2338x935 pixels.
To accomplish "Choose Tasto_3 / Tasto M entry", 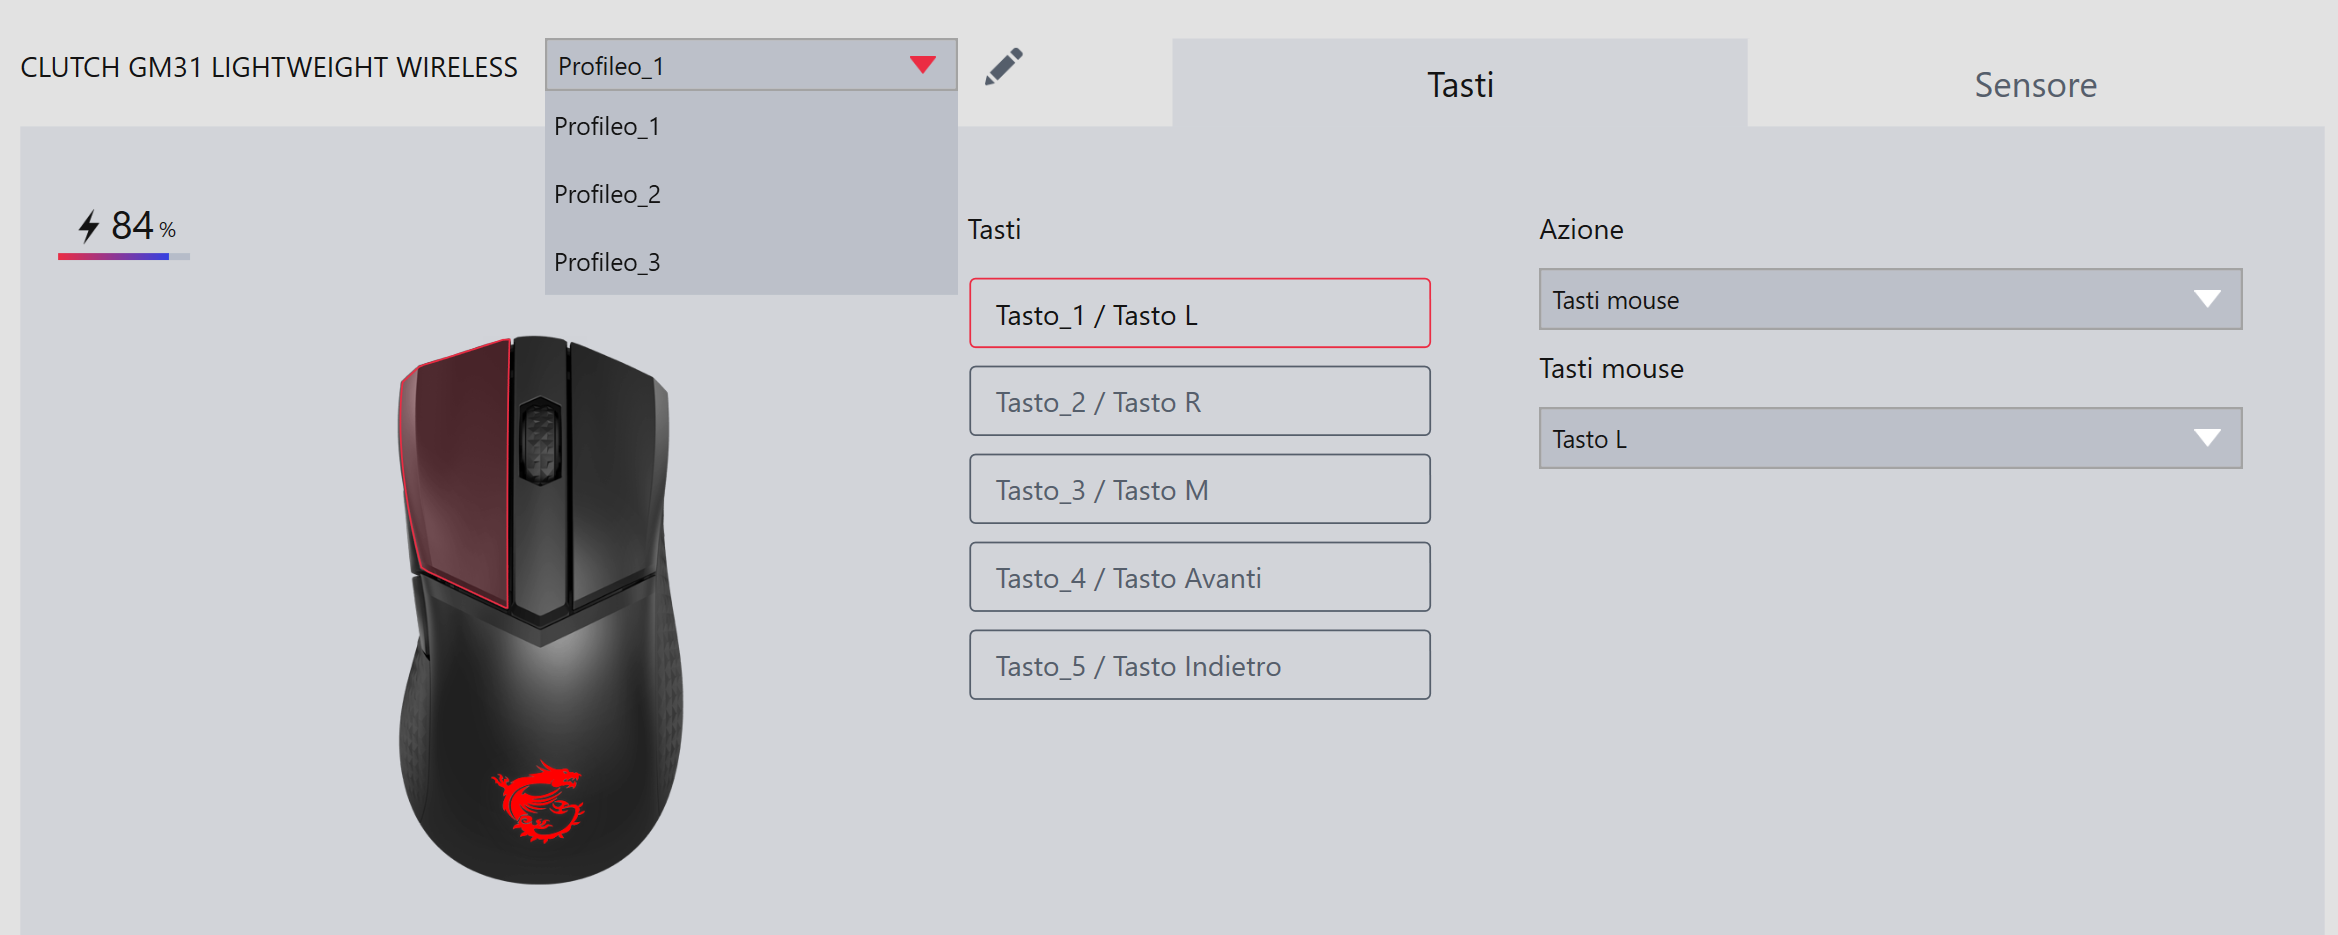I will click(x=1199, y=489).
